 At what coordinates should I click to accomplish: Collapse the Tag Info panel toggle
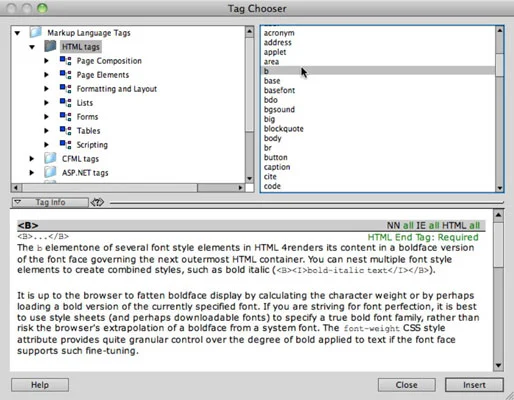(x=50, y=202)
